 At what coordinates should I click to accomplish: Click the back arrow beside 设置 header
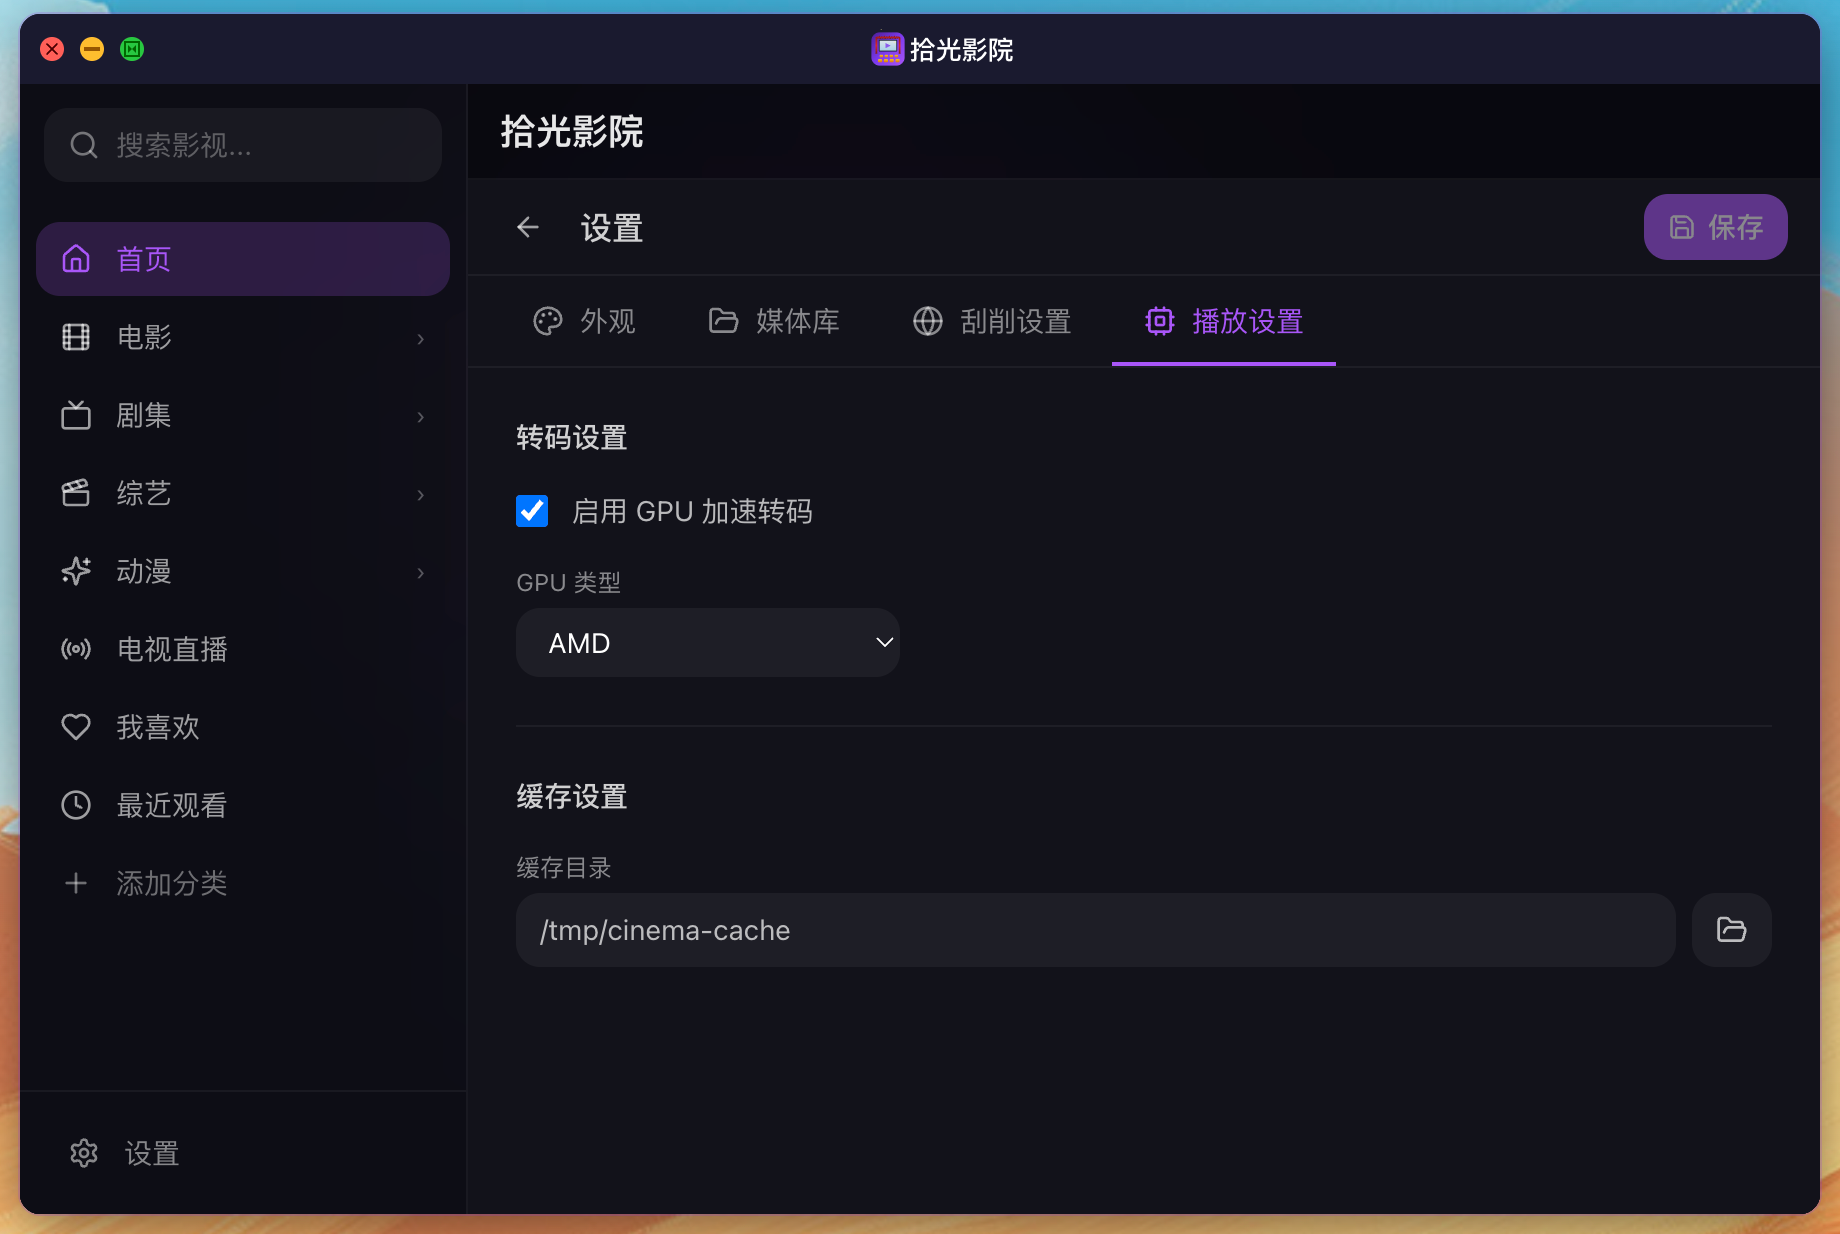pos(528,228)
